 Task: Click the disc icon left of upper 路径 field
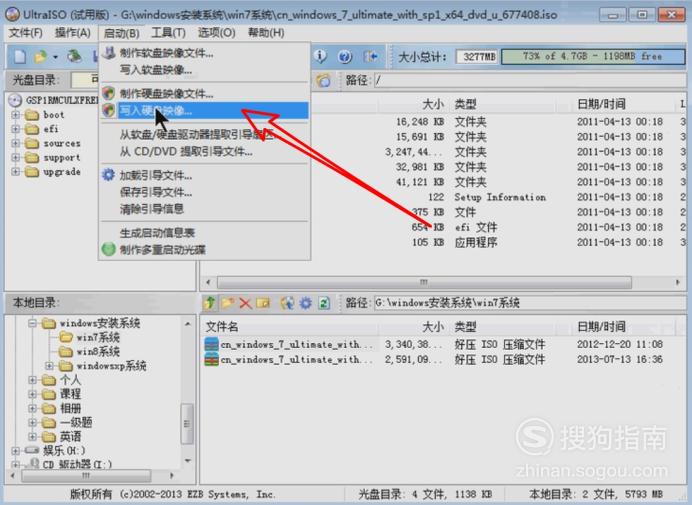pos(323,80)
